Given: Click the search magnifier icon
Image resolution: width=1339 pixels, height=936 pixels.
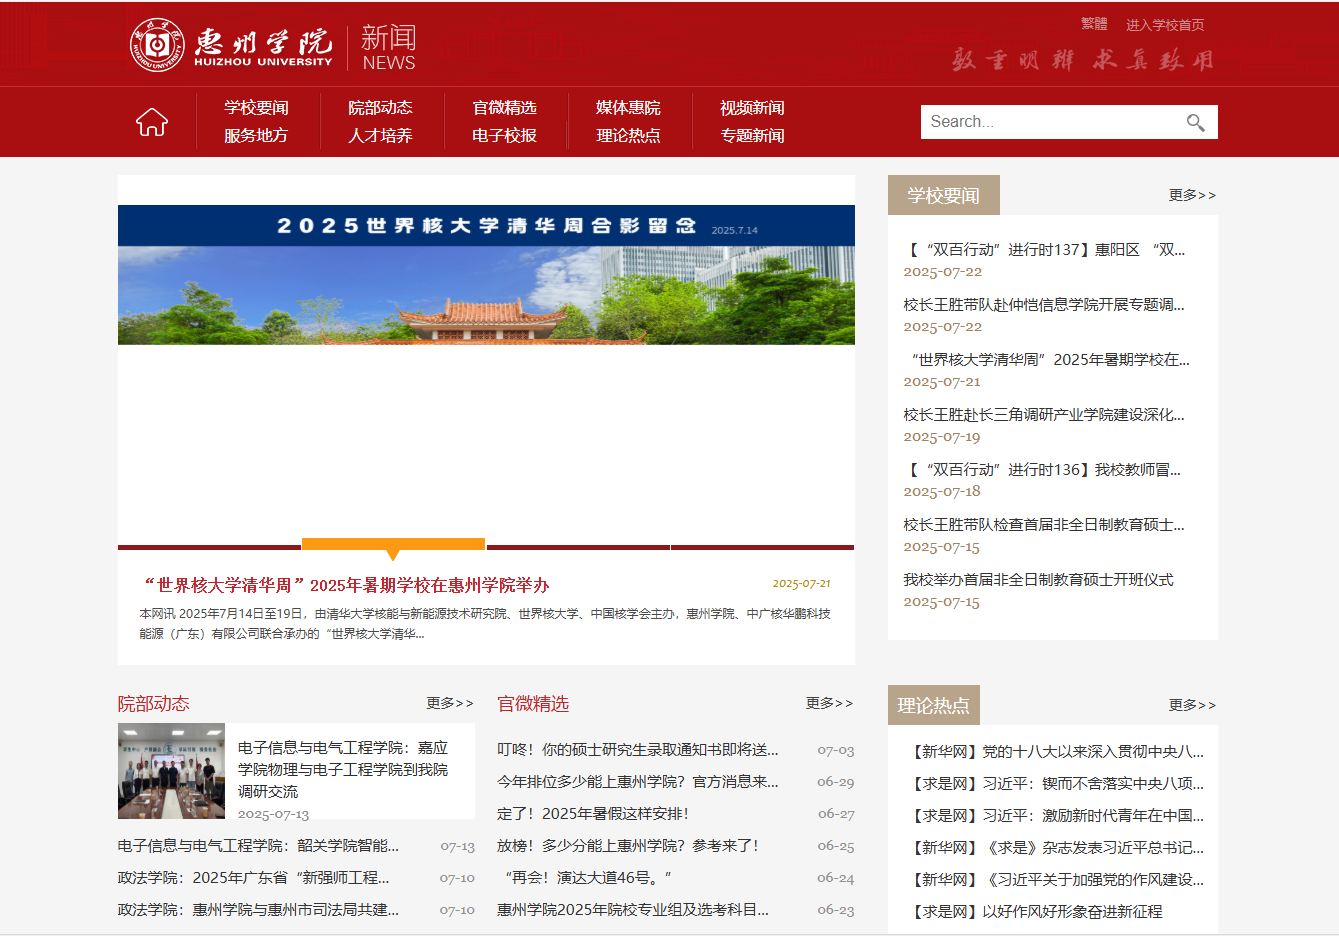Looking at the screenshot, I should 1195,122.
